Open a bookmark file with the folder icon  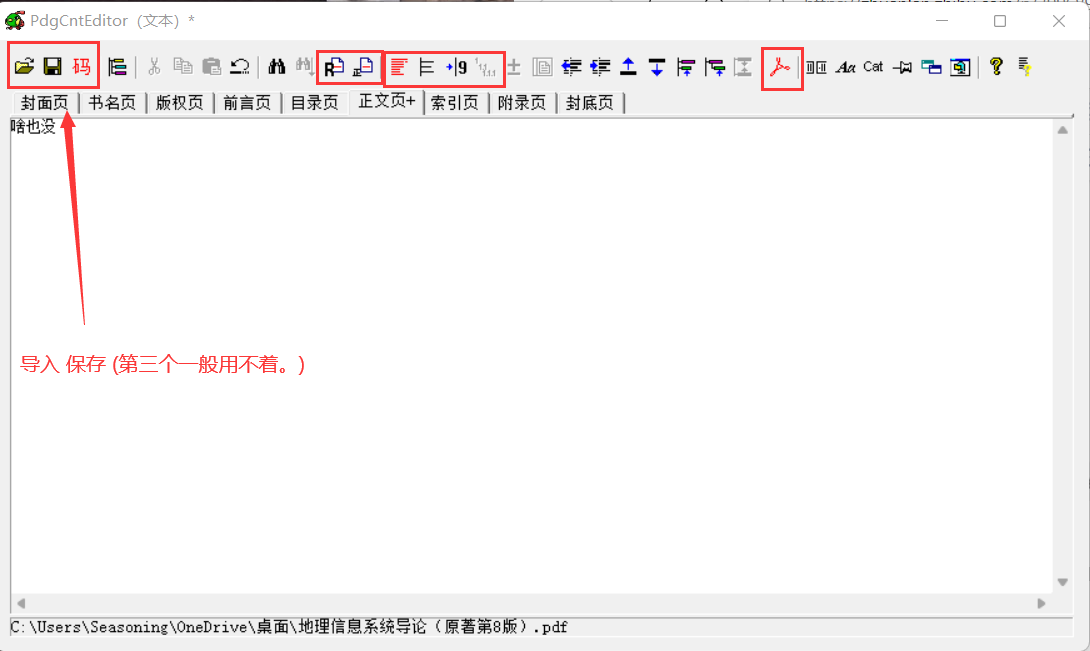[26, 66]
